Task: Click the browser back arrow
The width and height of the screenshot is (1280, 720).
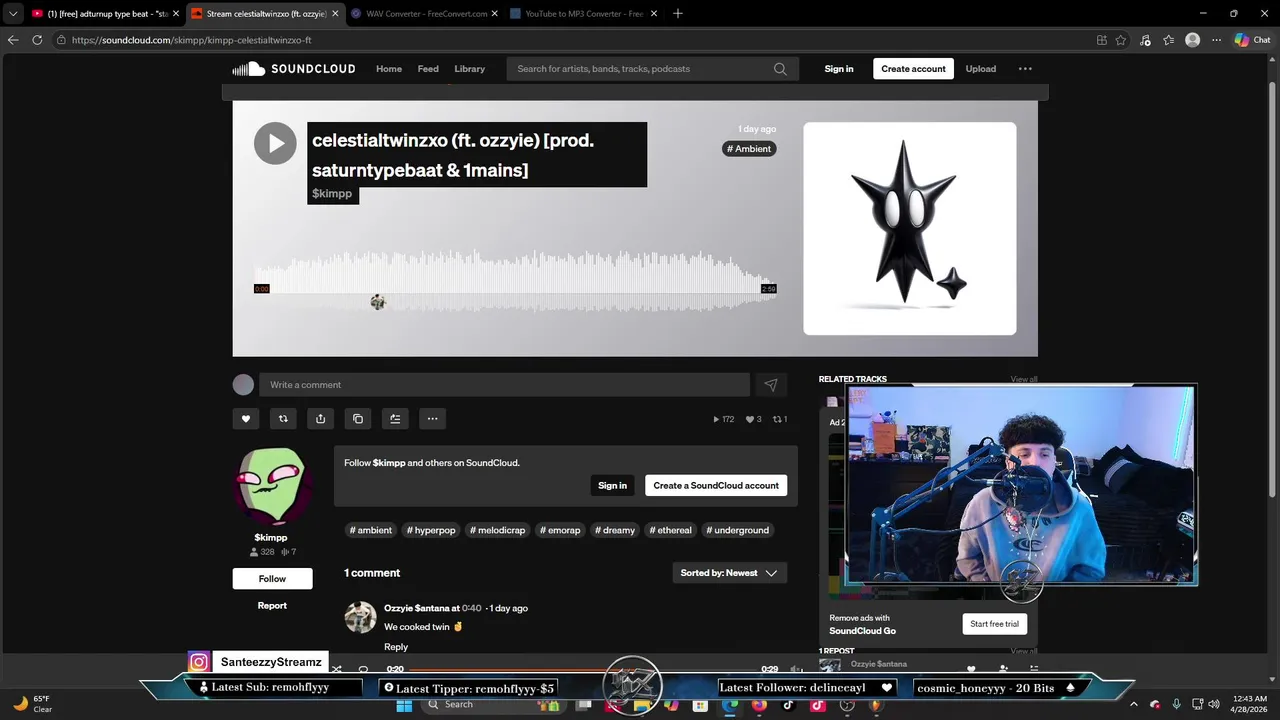Action: point(13,40)
